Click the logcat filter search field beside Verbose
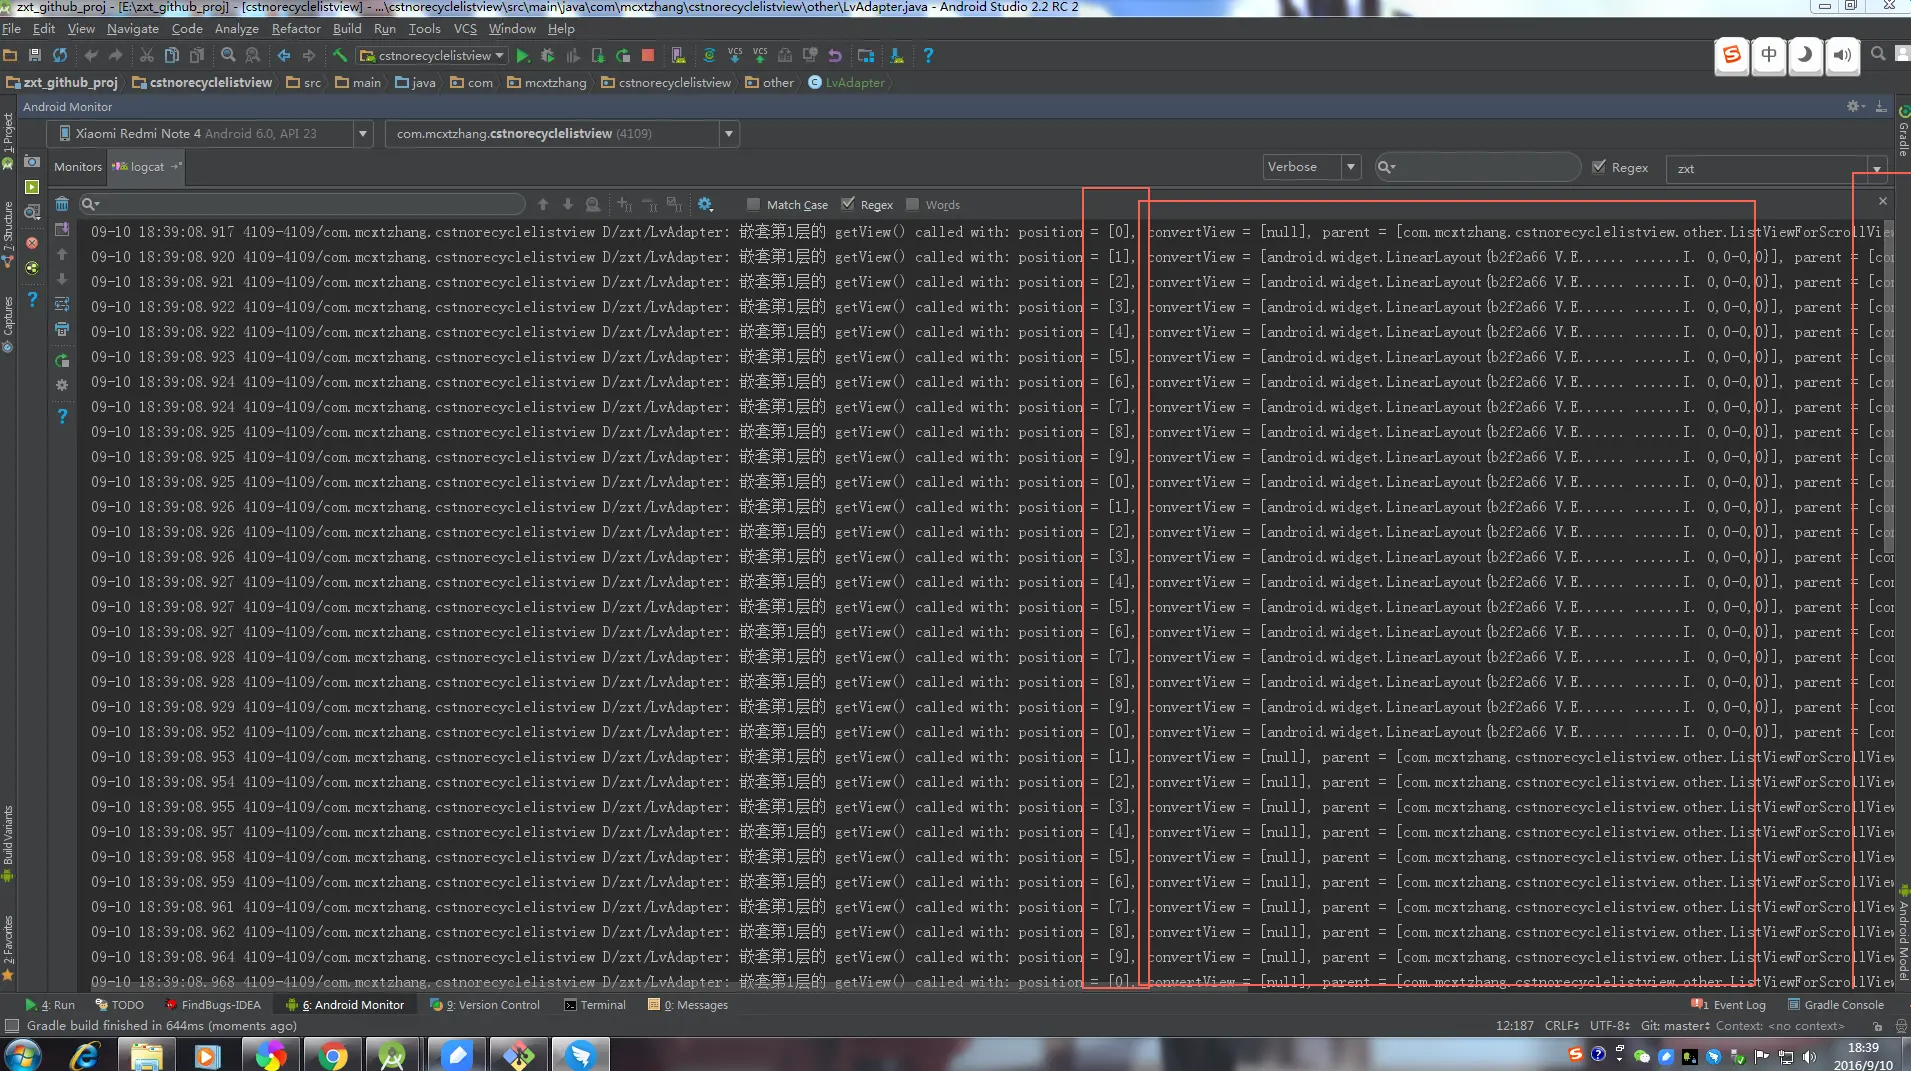Viewport: 1911px width, 1071px height. point(1477,167)
